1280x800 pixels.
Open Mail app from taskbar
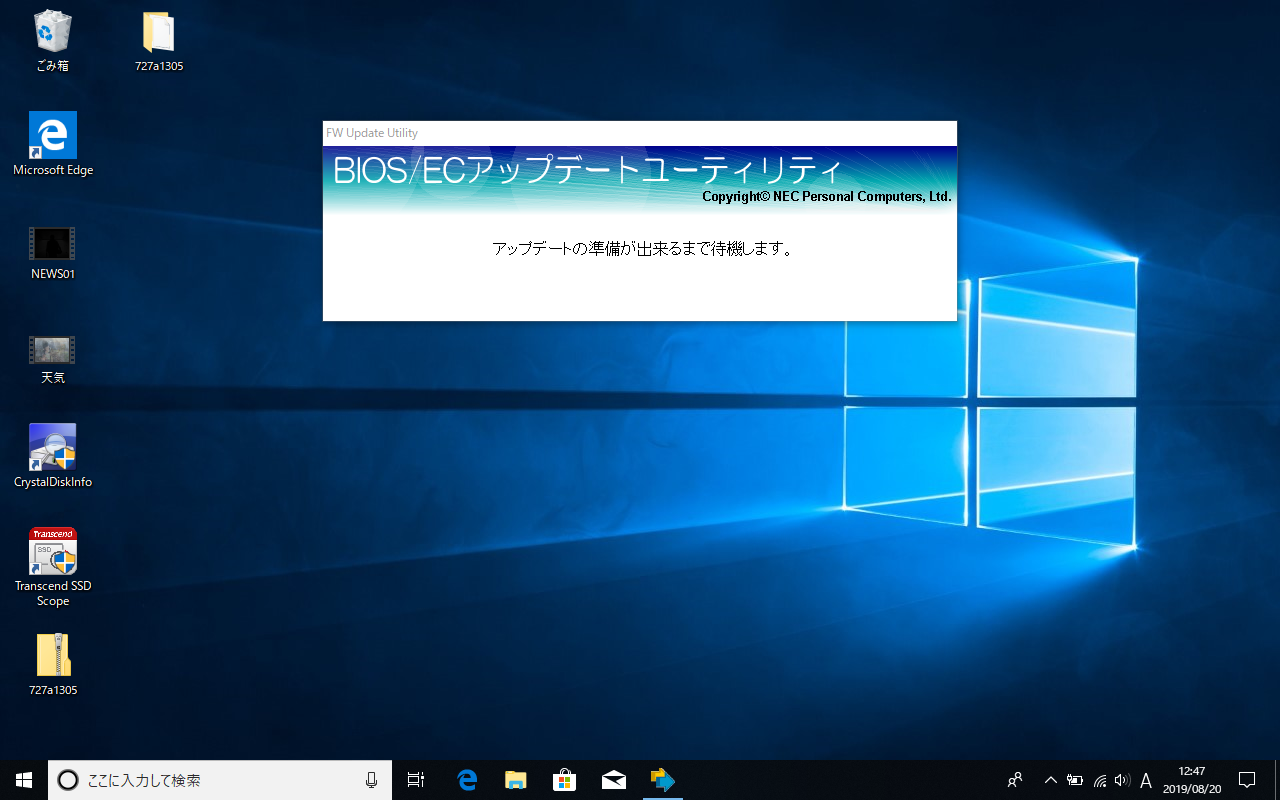click(x=614, y=780)
